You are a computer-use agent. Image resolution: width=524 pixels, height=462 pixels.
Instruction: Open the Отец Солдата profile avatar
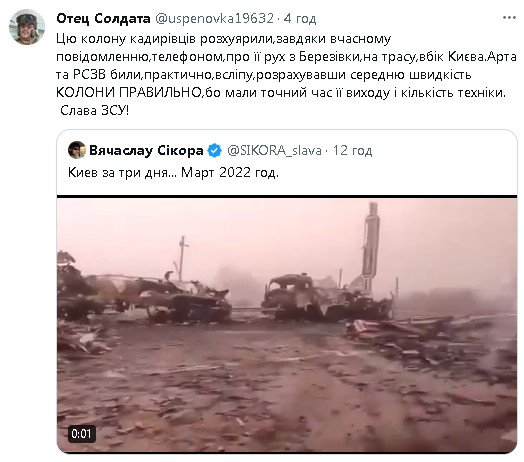point(27,27)
